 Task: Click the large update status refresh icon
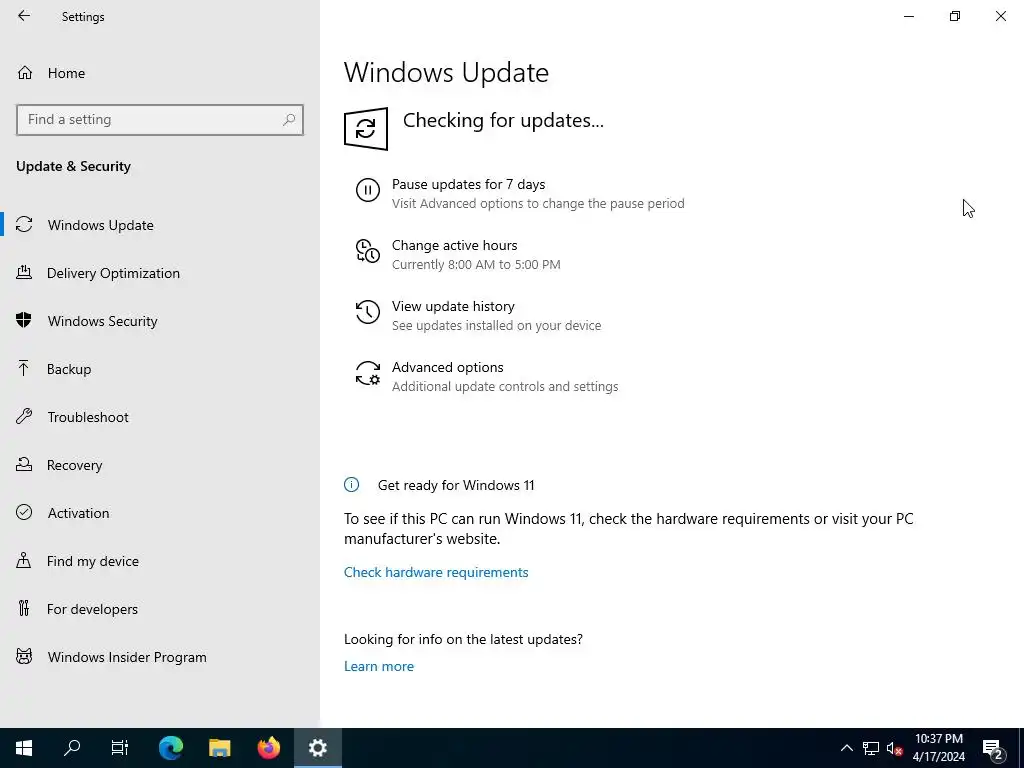click(366, 129)
